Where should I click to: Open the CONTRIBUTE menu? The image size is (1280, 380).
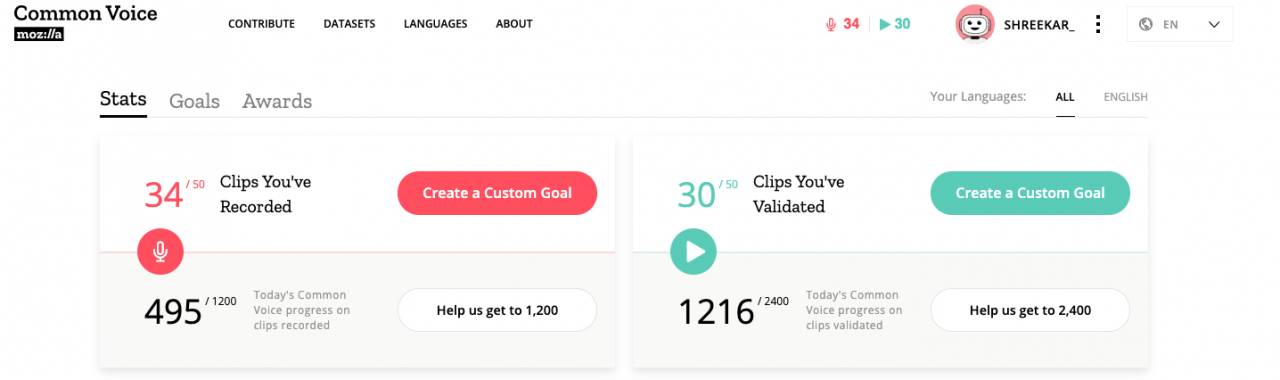[261, 24]
